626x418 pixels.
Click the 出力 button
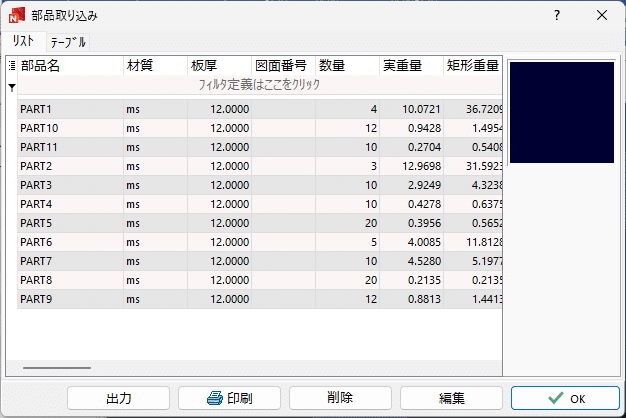[119, 398]
